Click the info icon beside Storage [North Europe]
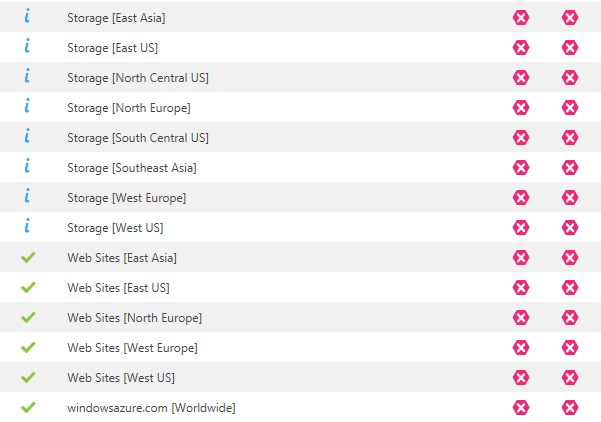 pyautogui.click(x=27, y=106)
